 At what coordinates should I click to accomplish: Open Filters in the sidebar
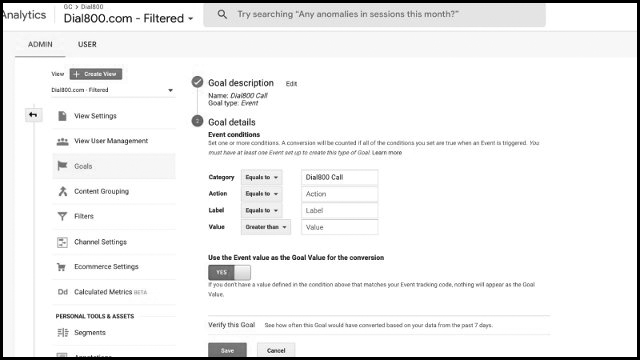coord(114,216)
